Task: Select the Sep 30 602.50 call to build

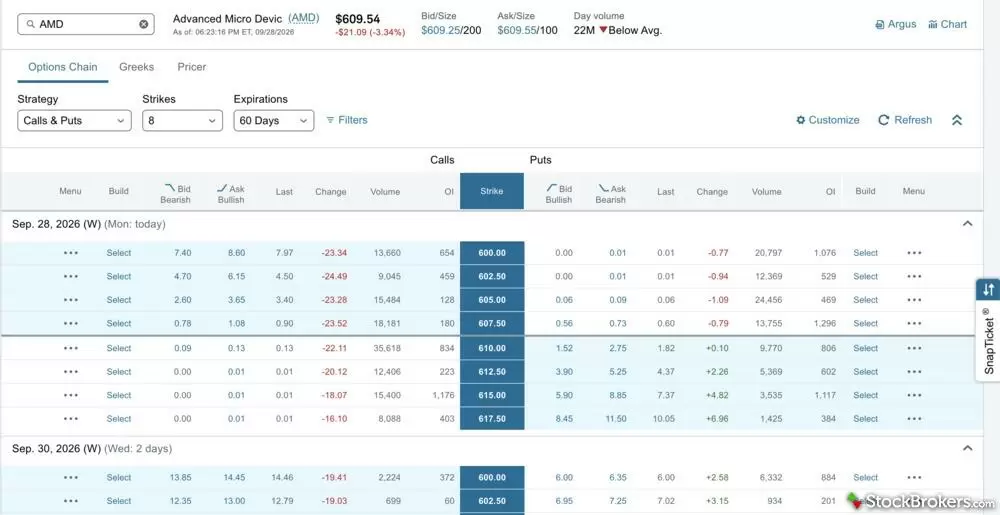Action: (x=119, y=501)
